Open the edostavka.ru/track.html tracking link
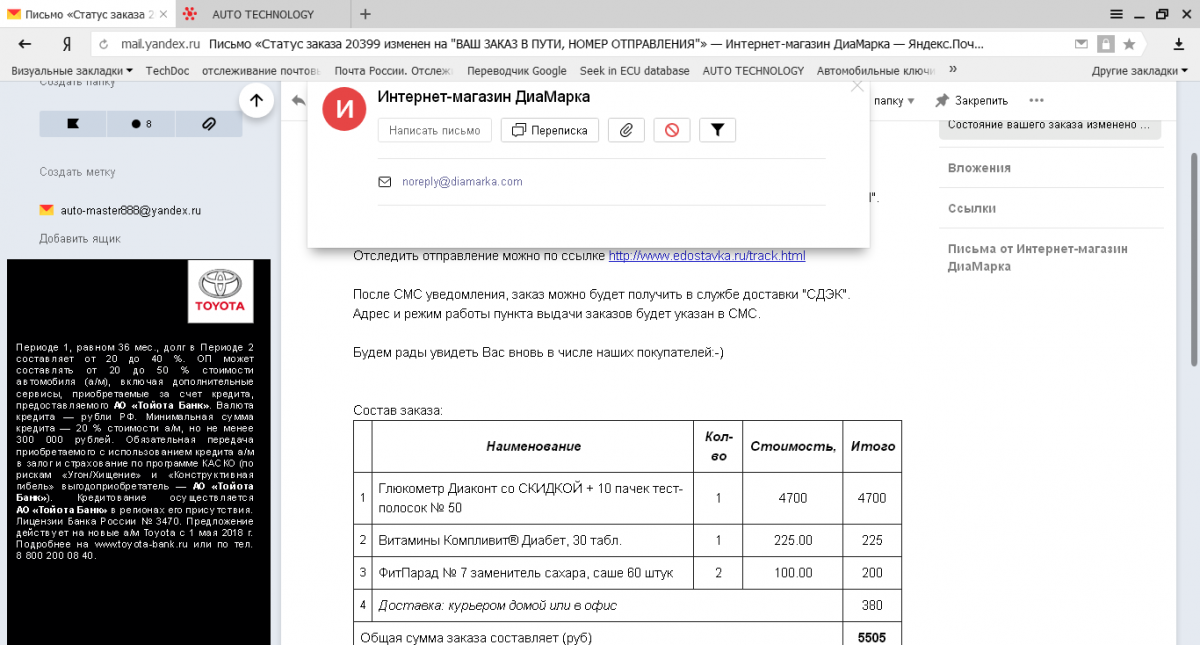This screenshot has height=645, width=1200. pyautogui.click(x=707, y=256)
